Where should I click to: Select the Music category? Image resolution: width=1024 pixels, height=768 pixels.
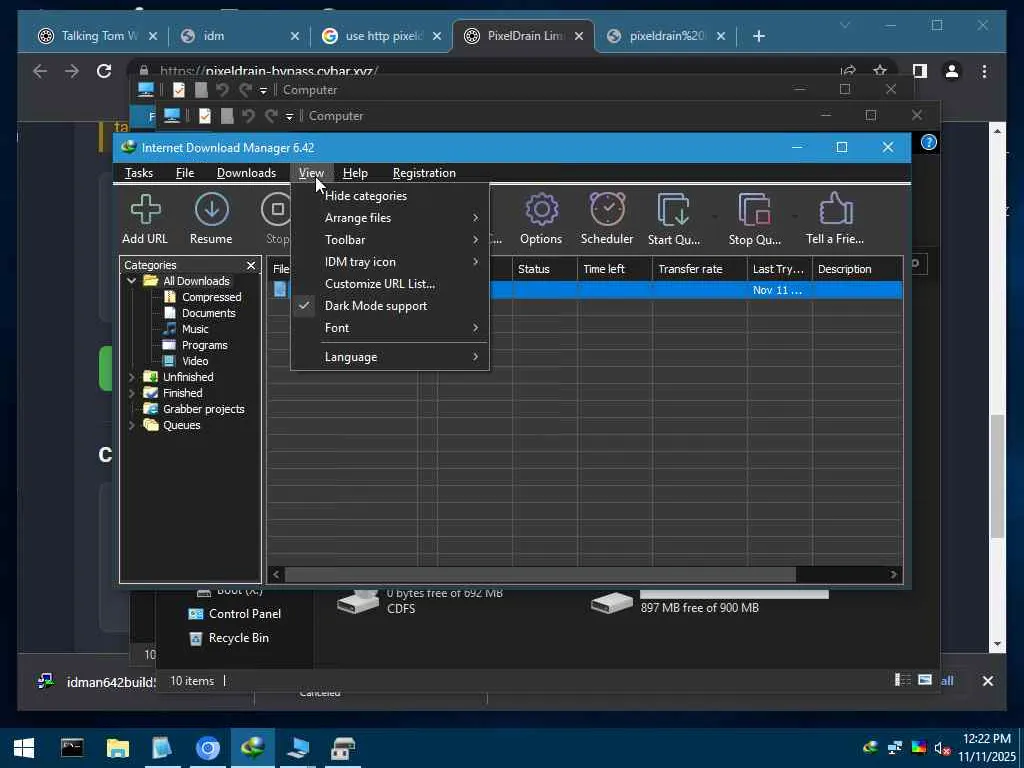click(x=186, y=329)
